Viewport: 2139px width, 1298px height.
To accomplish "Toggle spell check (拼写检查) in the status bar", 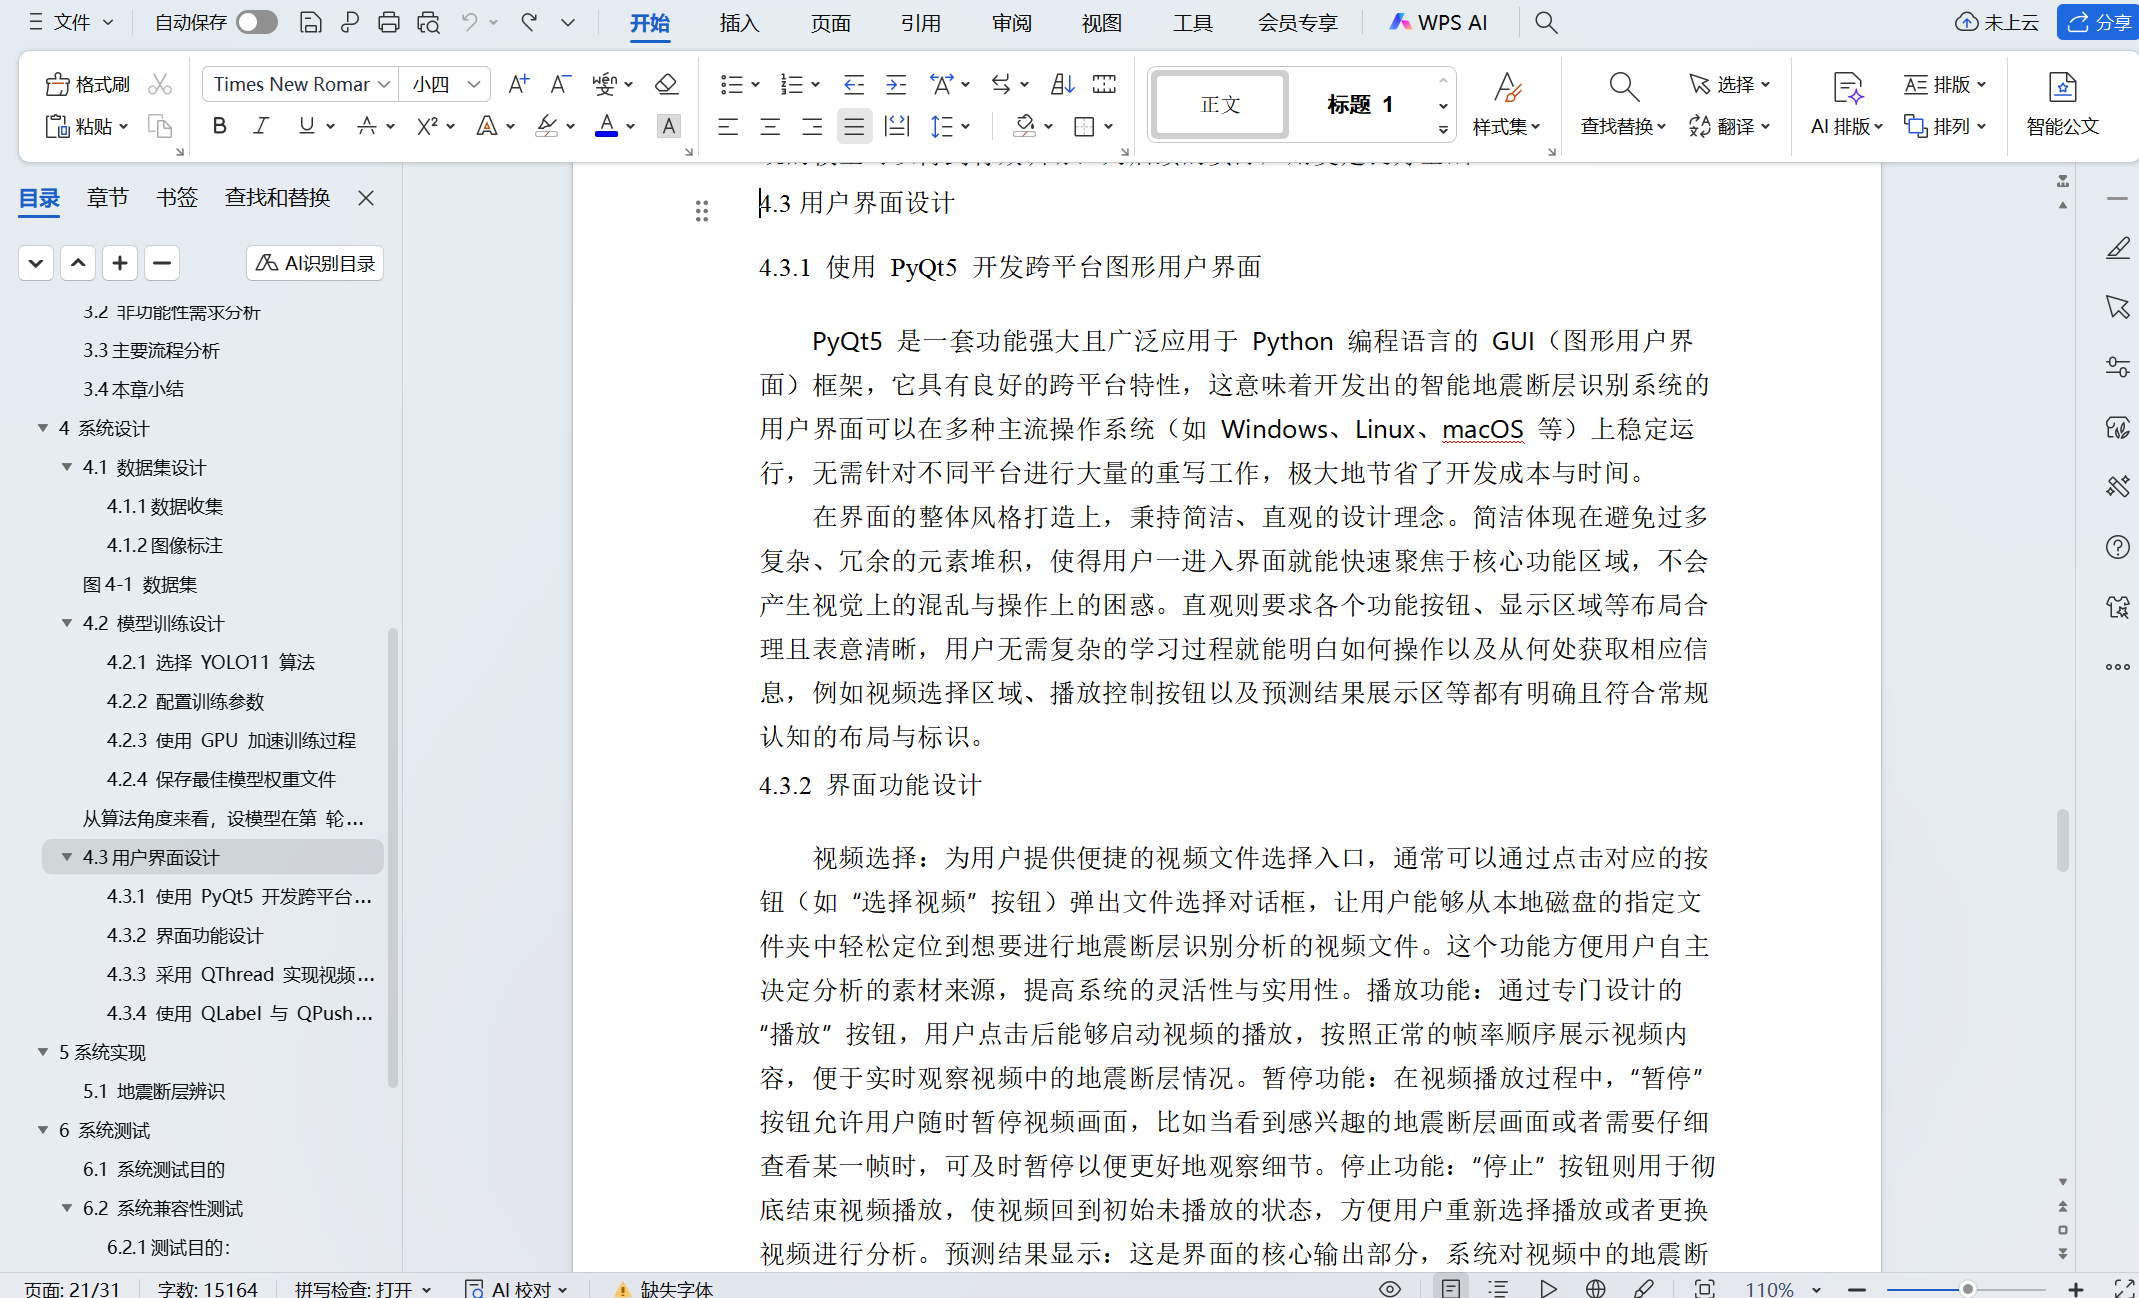I will tap(362, 1289).
